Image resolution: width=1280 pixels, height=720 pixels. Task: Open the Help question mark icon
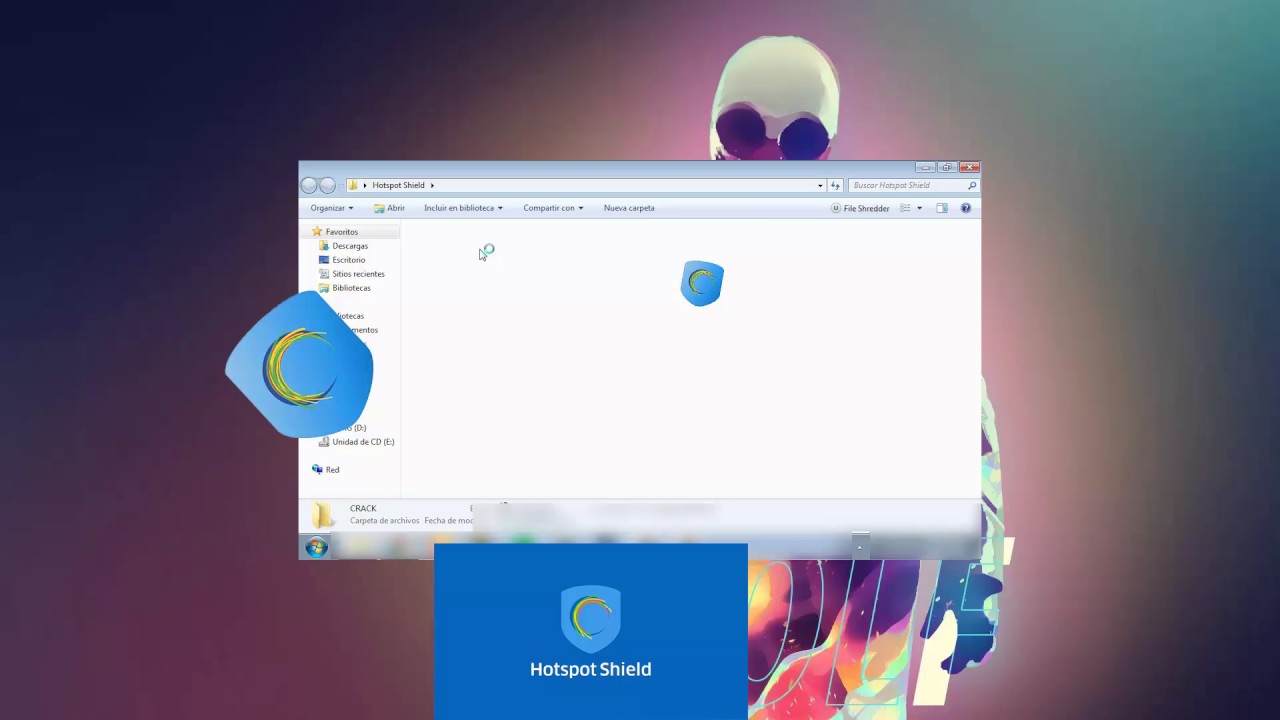[x=966, y=208]
